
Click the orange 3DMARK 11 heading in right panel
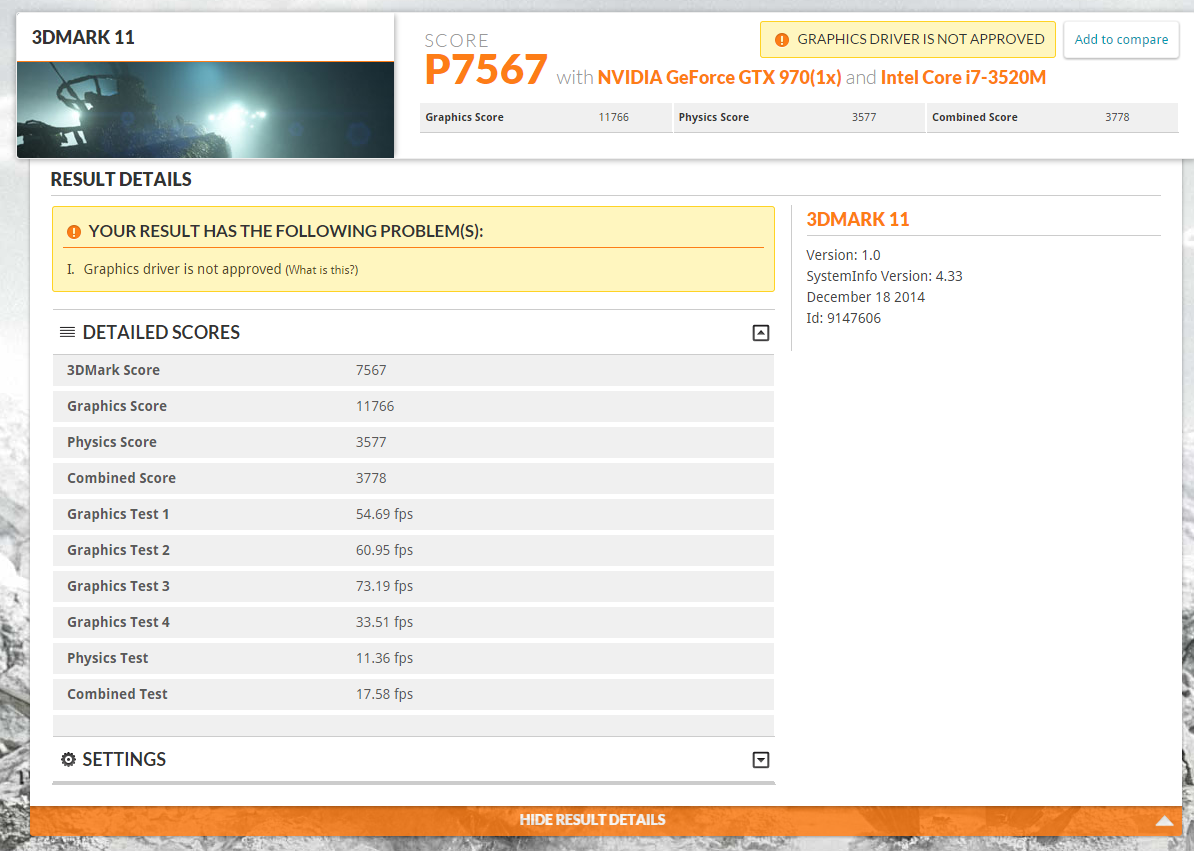point(857,219)
